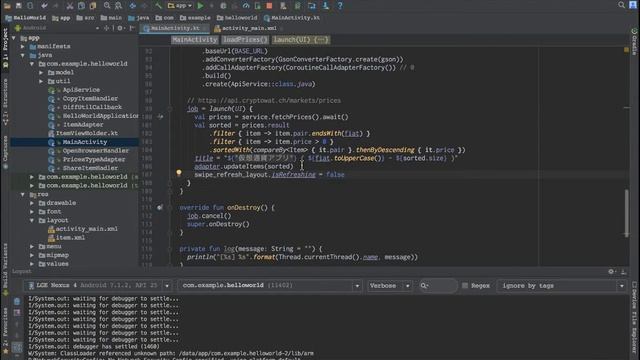
Task: Click the profiler gauge icon
Action: click(246, 6)
